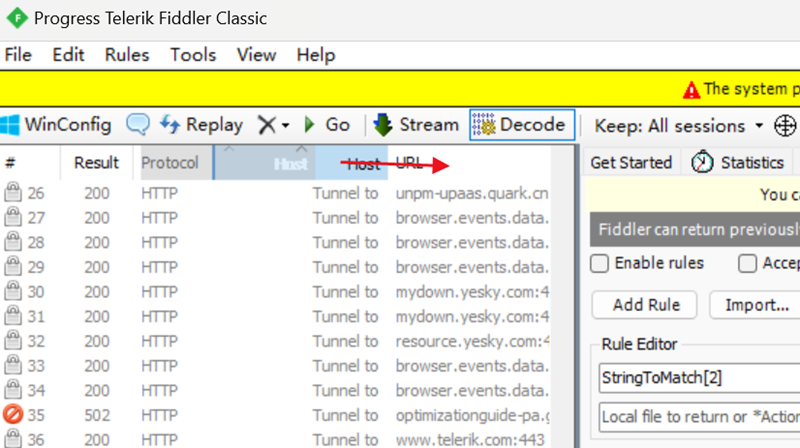Click the Go resume button

coord(327,125)
